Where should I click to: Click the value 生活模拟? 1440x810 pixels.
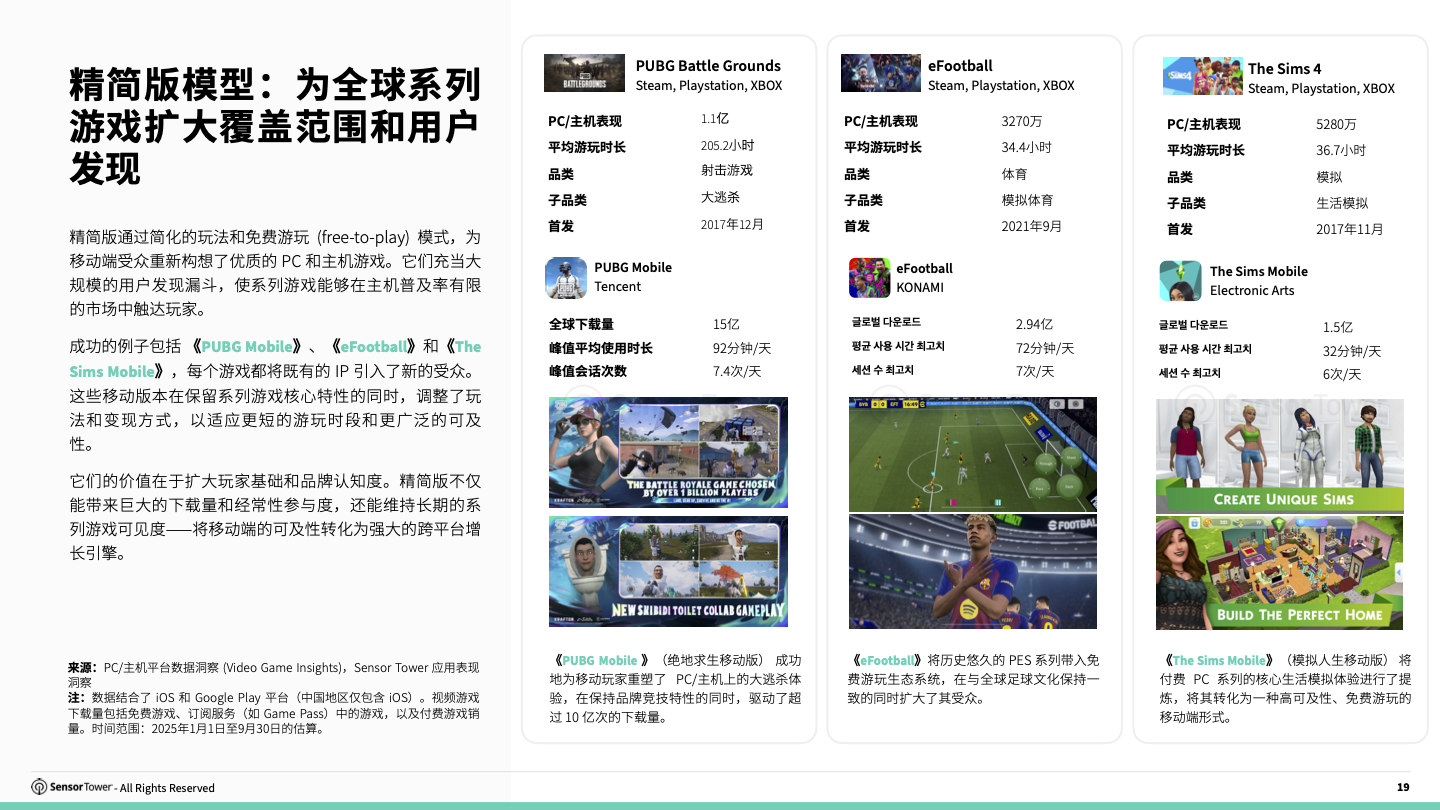tap(1342, 203)
